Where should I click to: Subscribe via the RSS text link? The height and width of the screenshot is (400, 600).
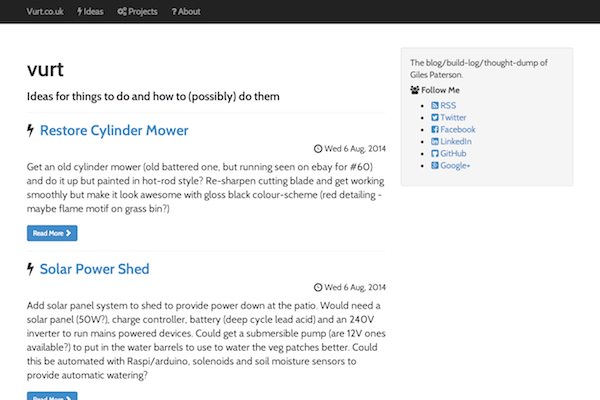(x=448, y=105)
